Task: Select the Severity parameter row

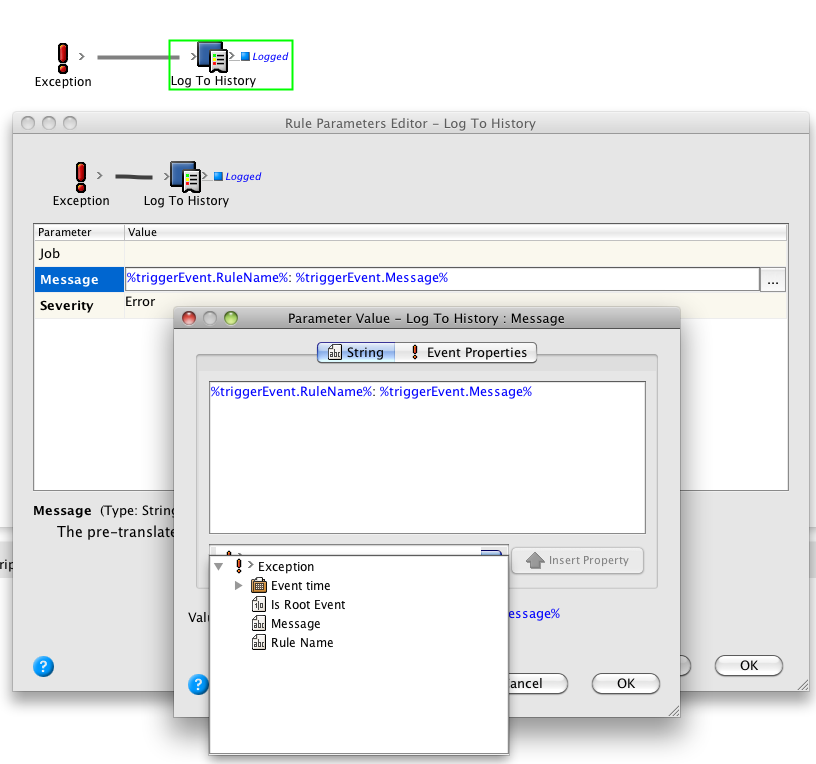Action: [67, 306]
